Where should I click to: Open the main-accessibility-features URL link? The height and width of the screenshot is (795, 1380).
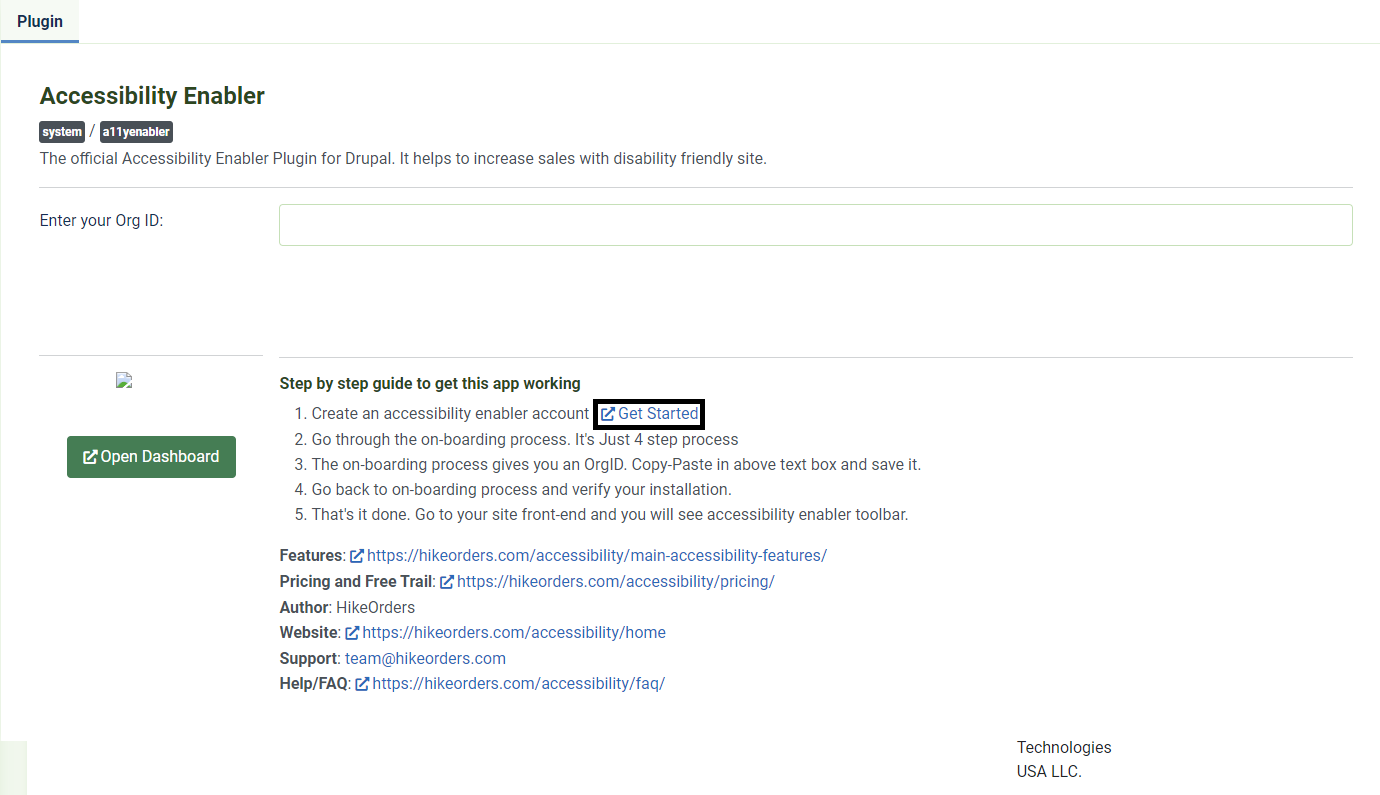(596, 555)
